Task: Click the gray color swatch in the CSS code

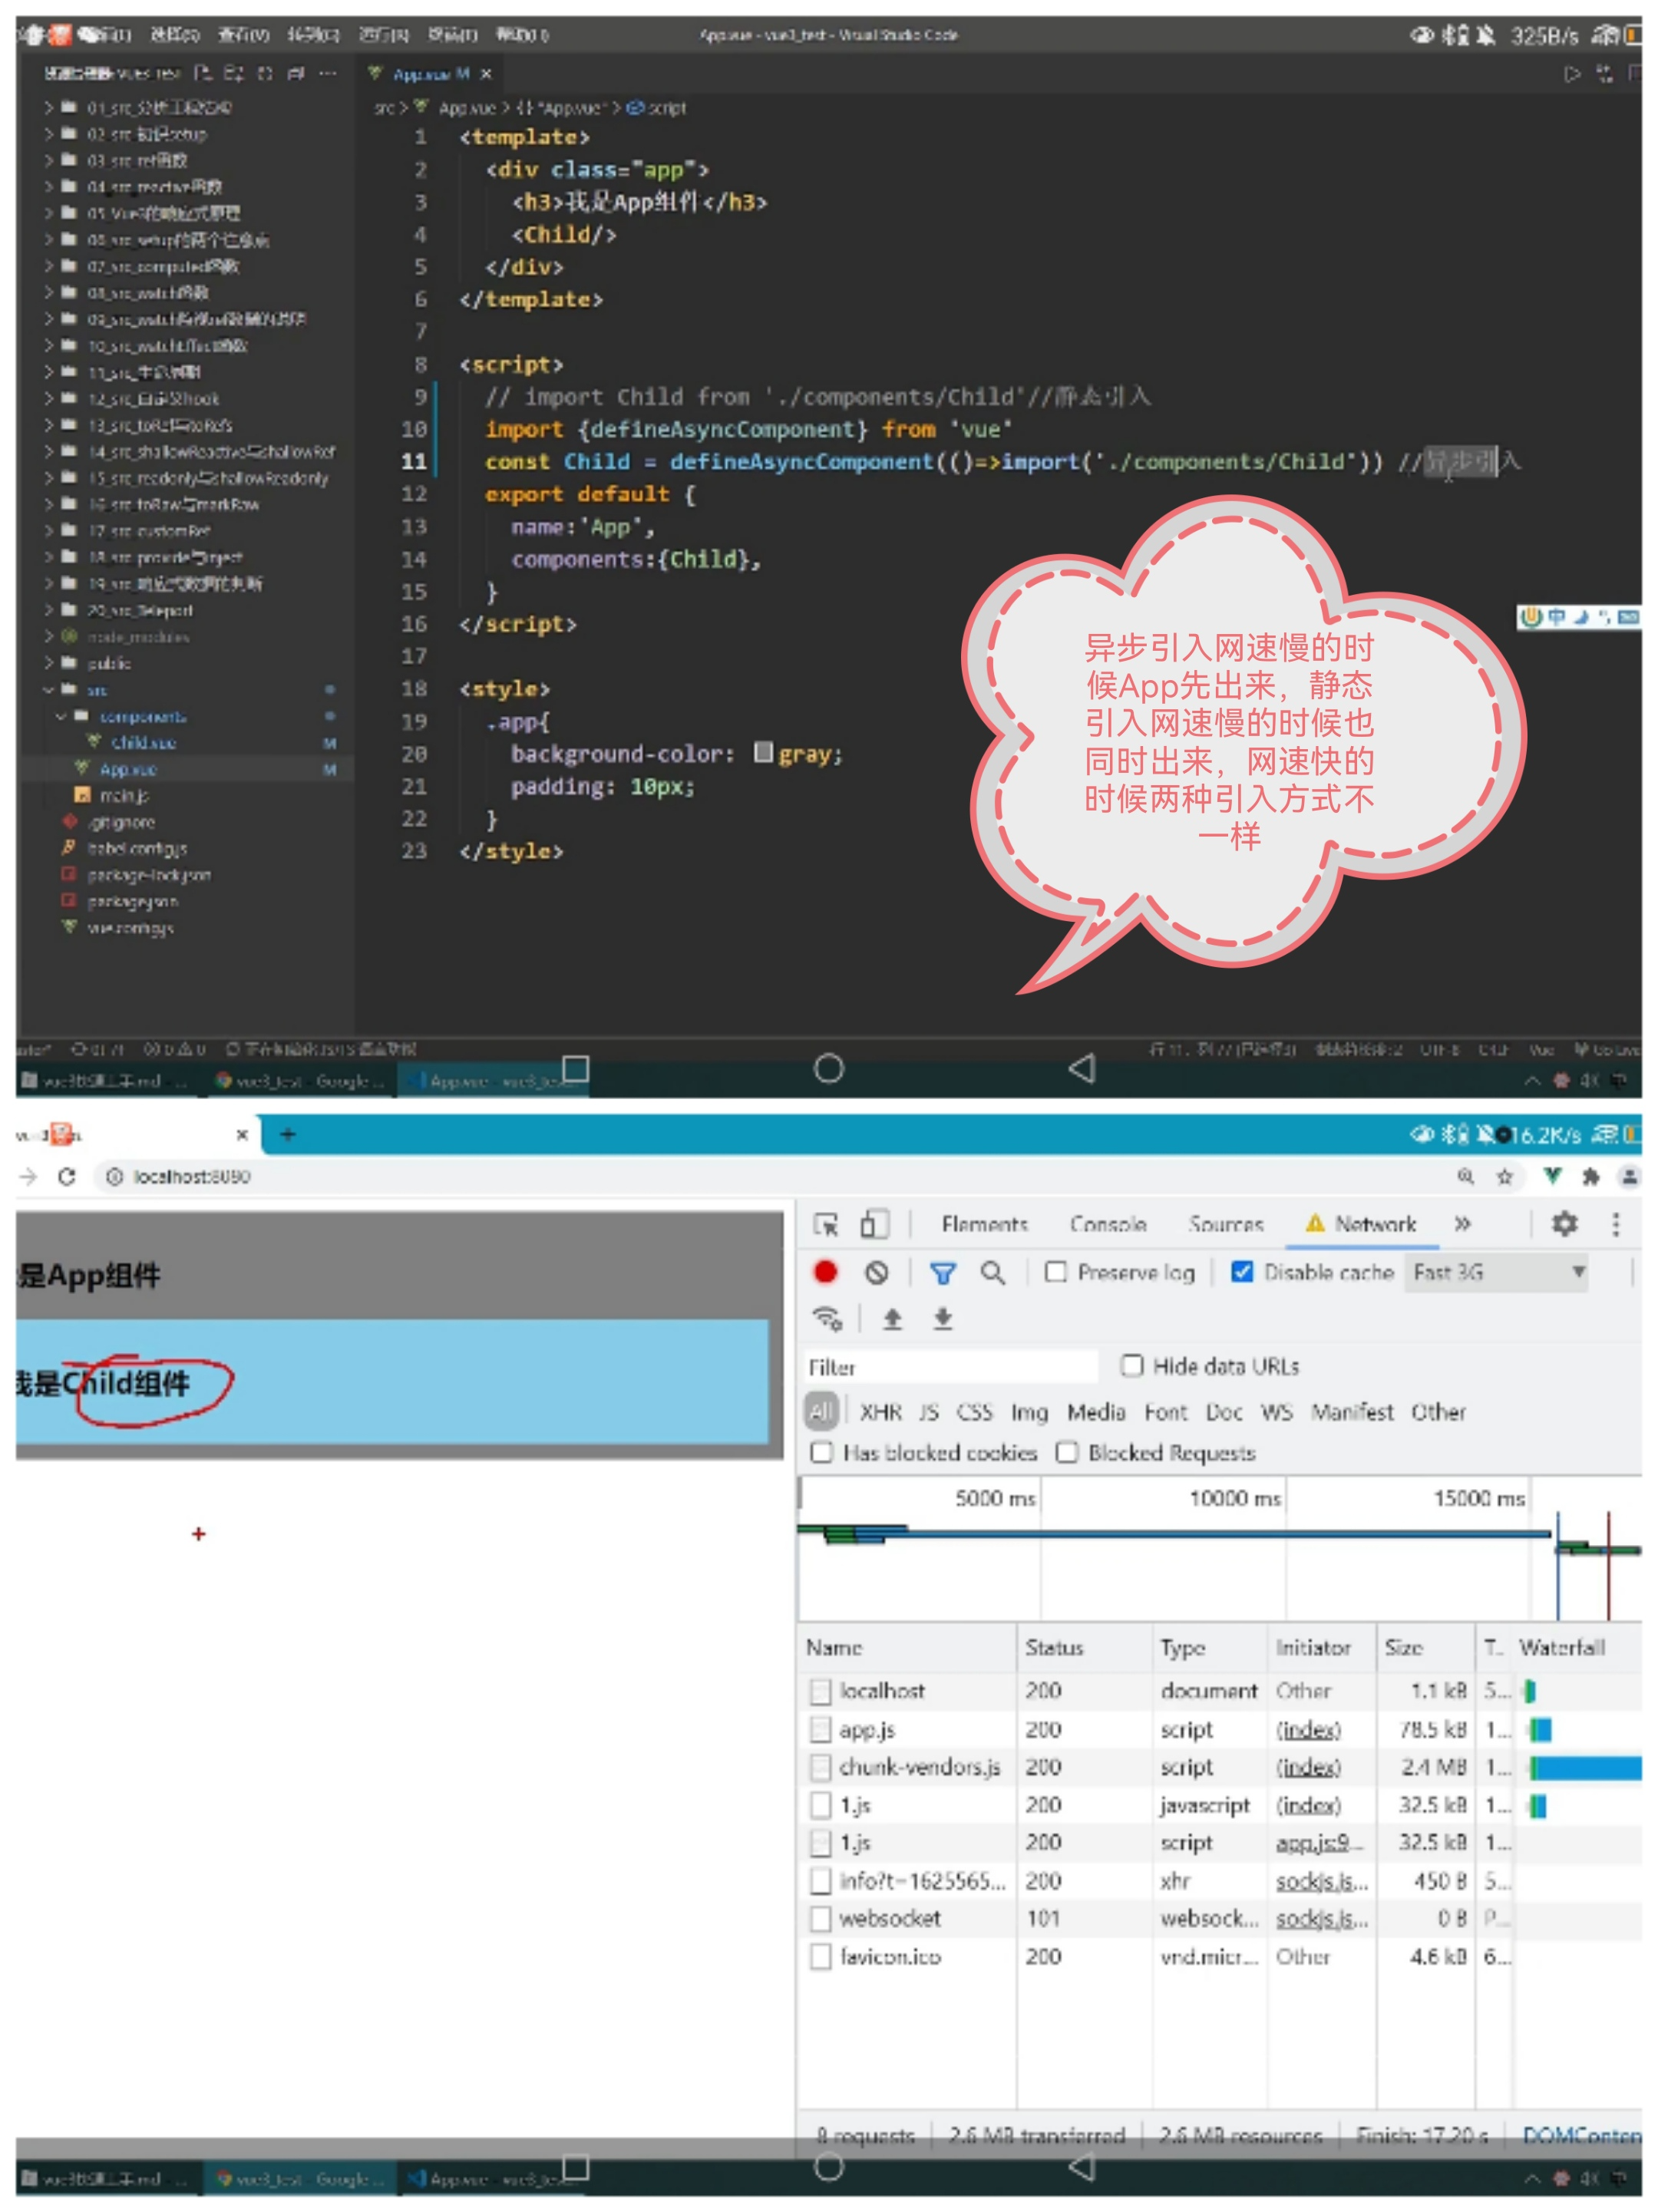Action: point(763,752)
